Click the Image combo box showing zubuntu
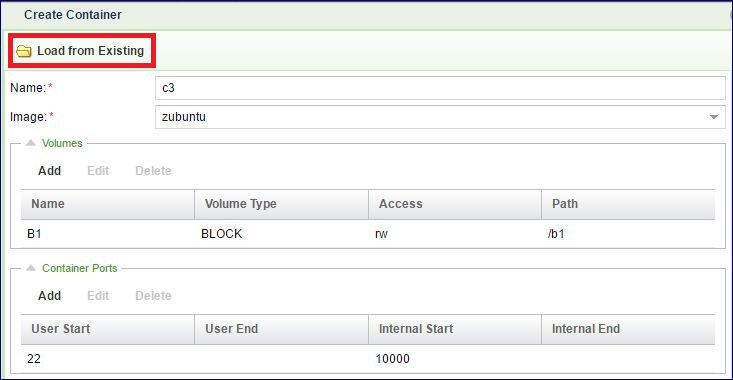This screenshot has width=733, height=380. [x=440, y=117]
